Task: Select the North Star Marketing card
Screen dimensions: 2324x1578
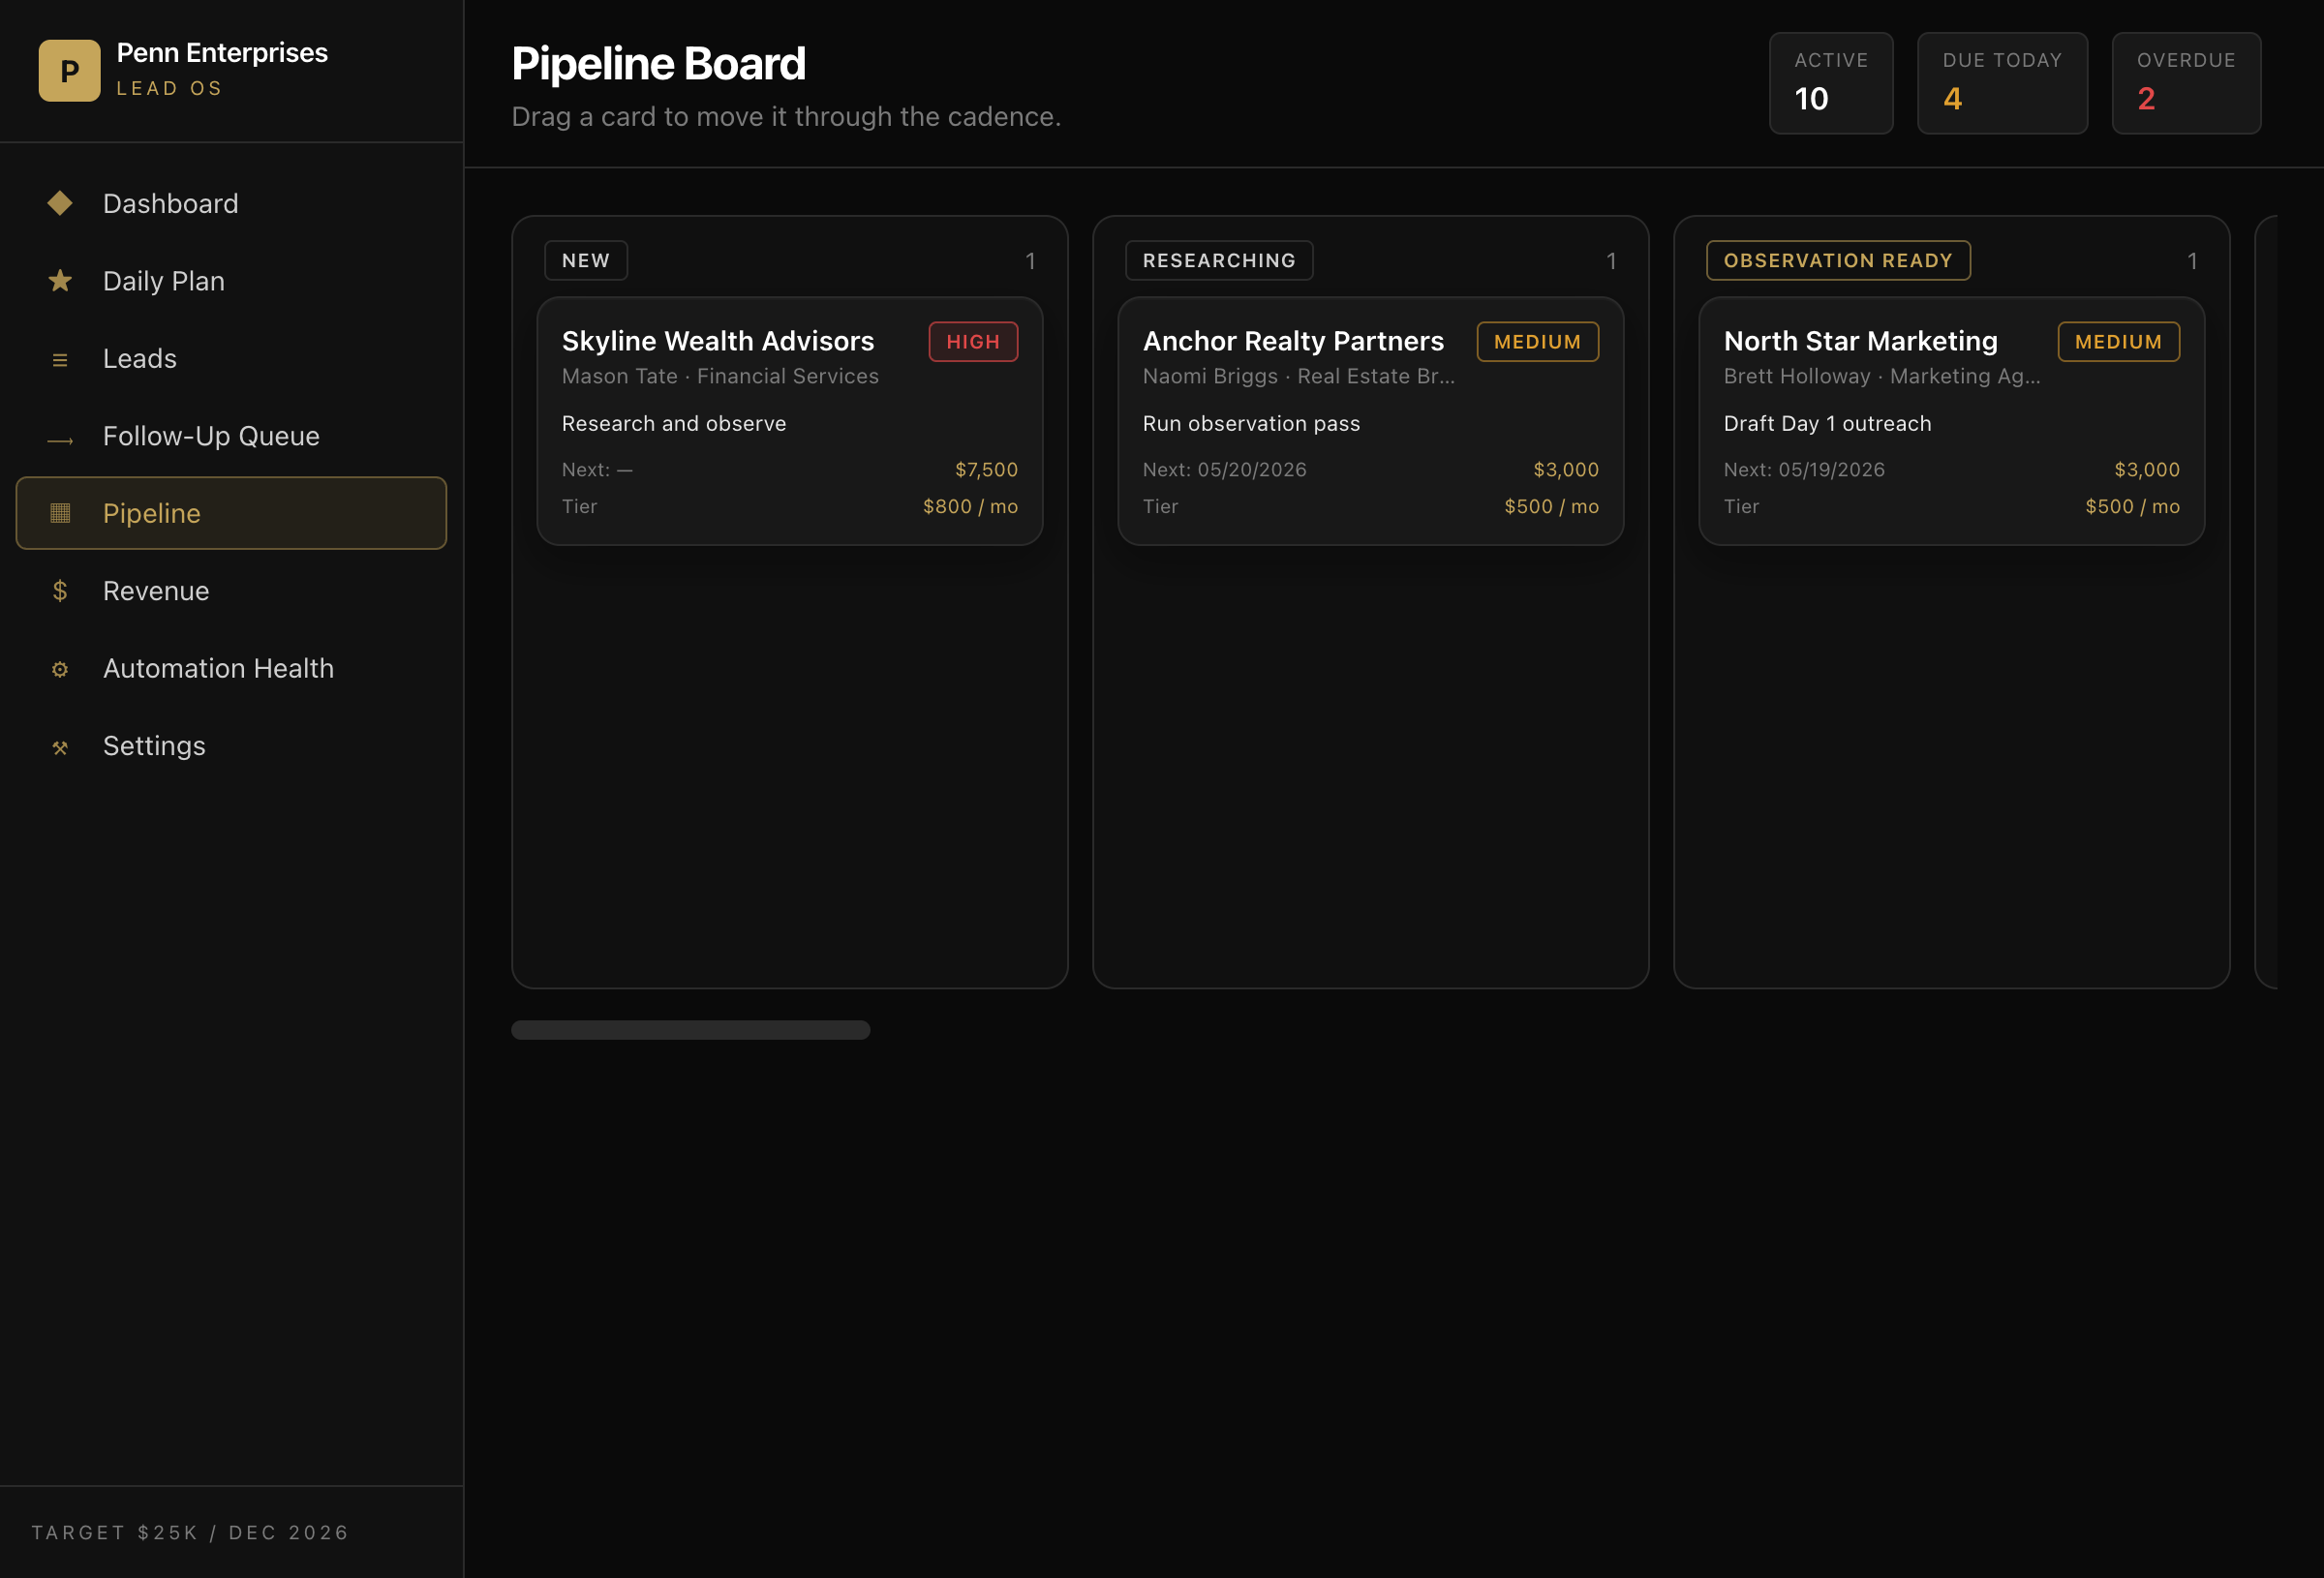Action: pos(1951,421)
